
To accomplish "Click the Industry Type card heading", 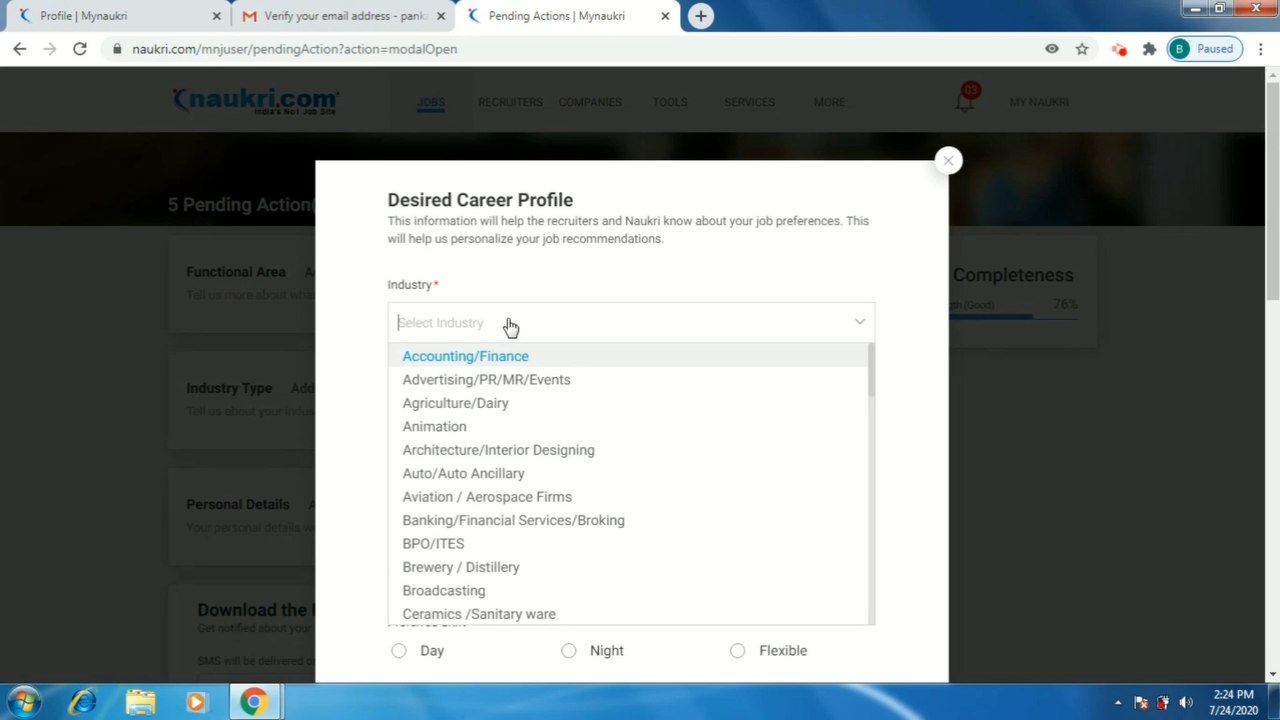I will pyautogui.click(x=229, y=388).
